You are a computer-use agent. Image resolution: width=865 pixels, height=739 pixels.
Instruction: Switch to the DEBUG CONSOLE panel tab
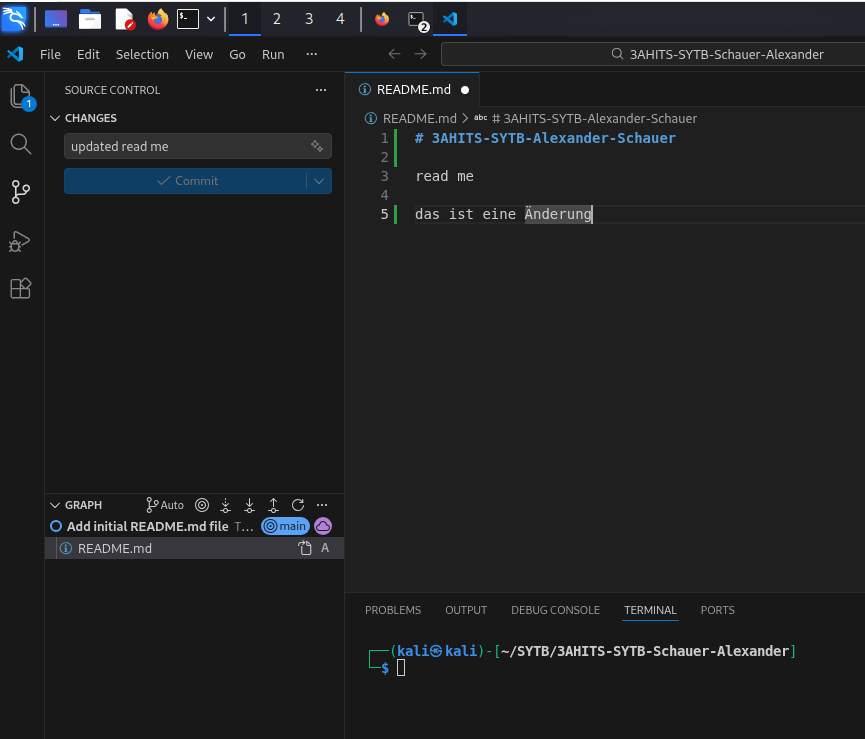coord(555,610)
